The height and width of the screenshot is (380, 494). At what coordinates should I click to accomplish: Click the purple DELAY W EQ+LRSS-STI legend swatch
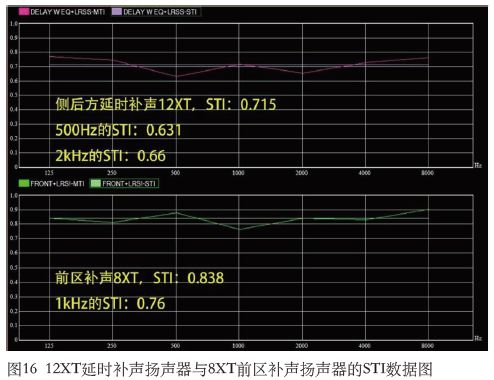(117, 12)
